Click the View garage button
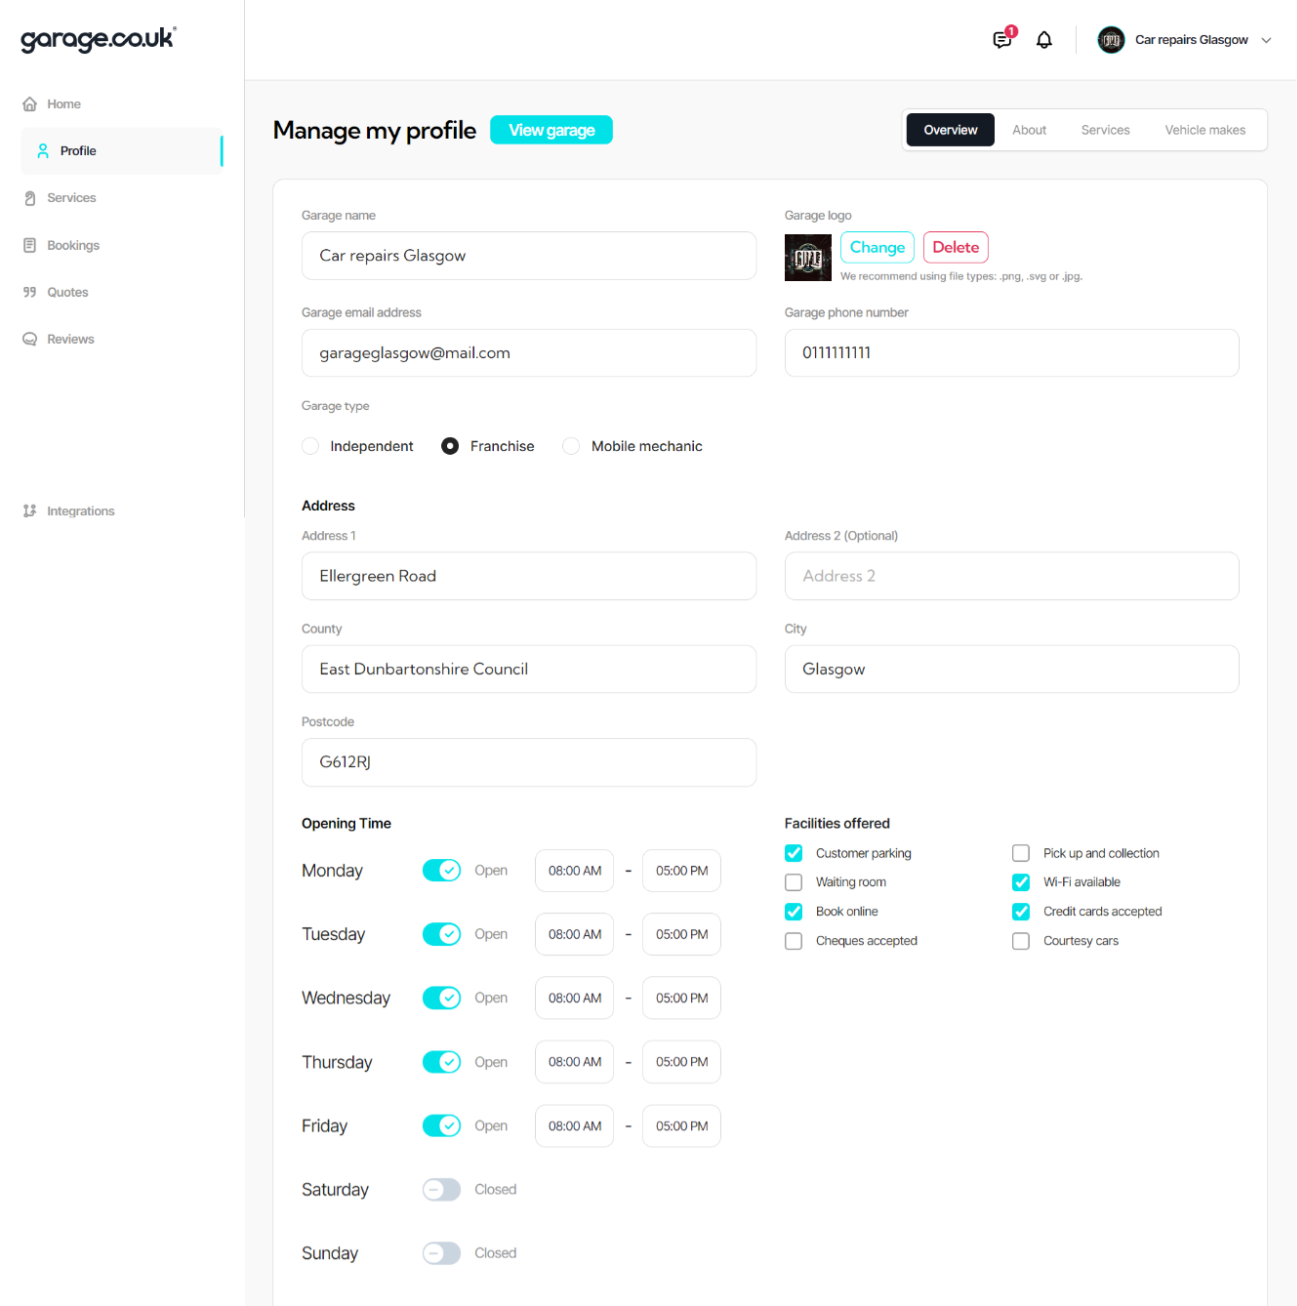This screenshot has height=1306, width=1297. click(x=551, y=130)
